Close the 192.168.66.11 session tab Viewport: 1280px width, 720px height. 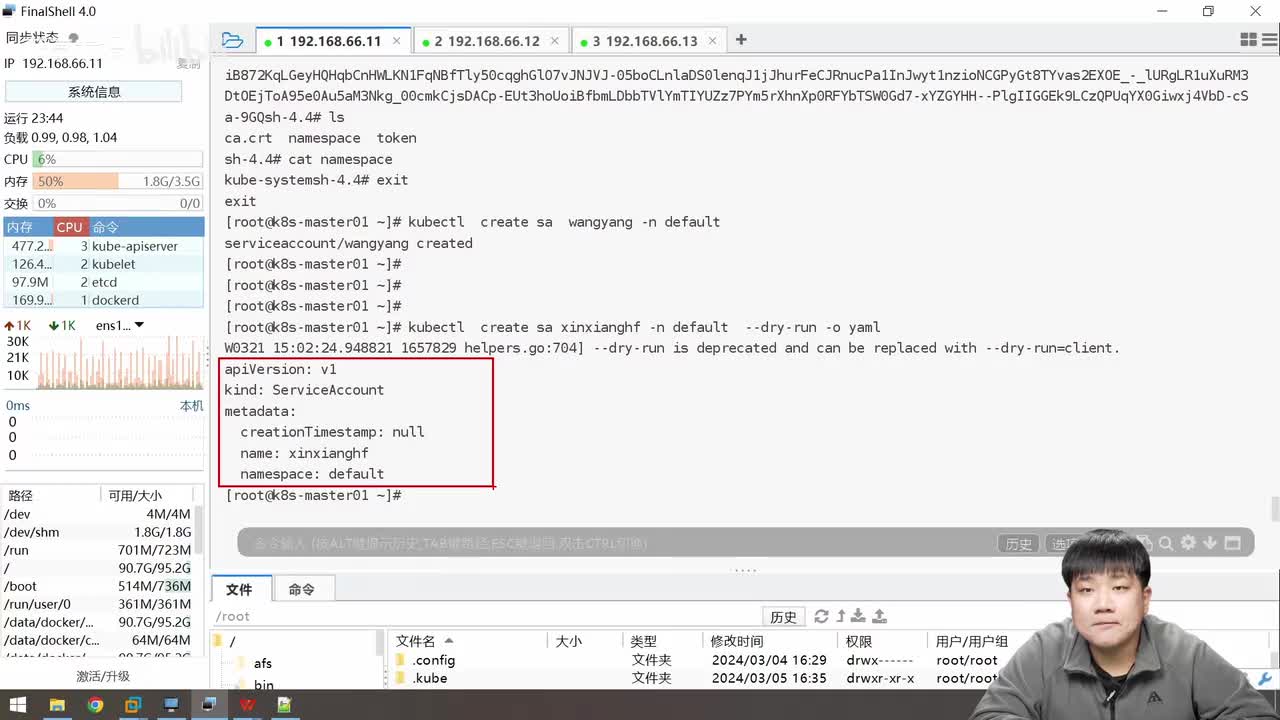point(397,41)
